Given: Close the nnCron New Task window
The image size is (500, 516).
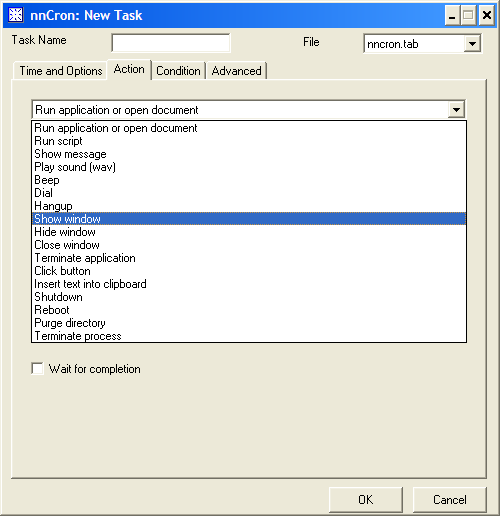Looking at the screenshot, I should (487, 15).
